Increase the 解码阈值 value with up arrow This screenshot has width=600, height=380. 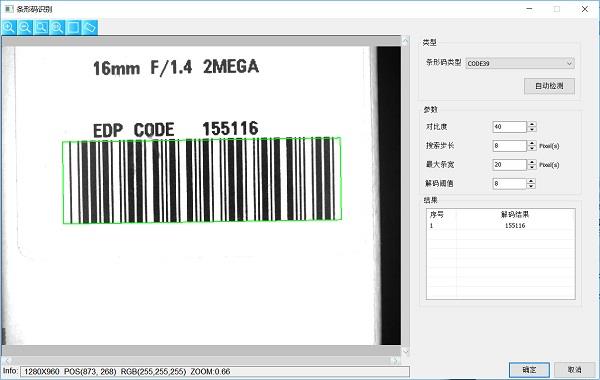[x=531, y=181]
